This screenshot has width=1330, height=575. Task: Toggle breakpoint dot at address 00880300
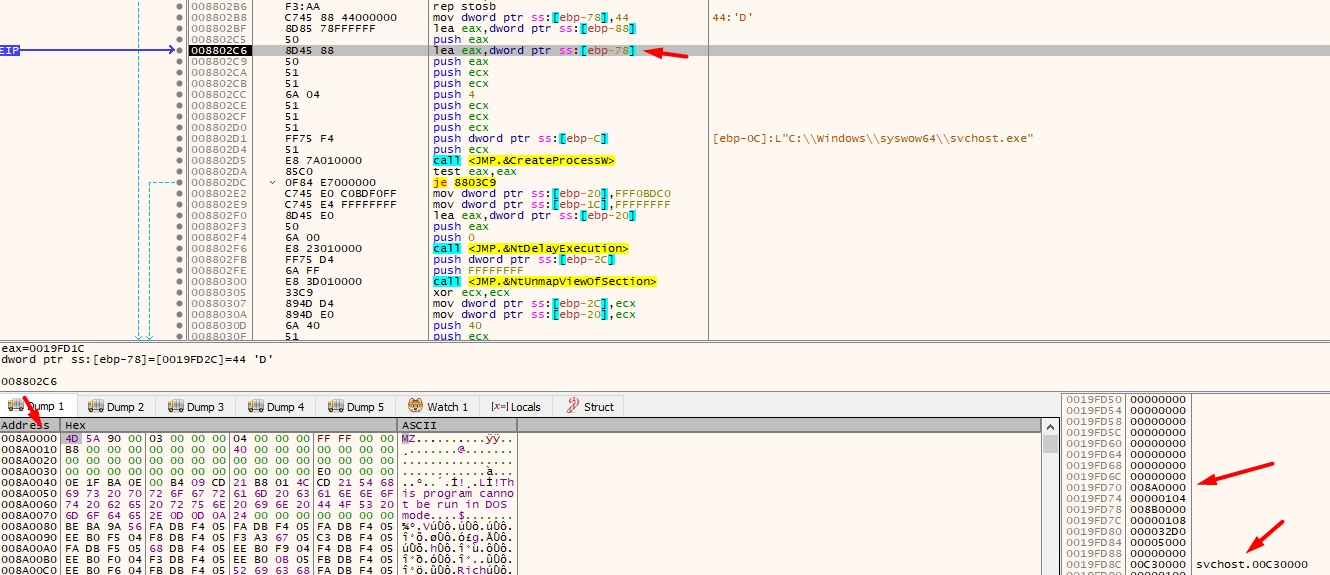coord(180,281)
